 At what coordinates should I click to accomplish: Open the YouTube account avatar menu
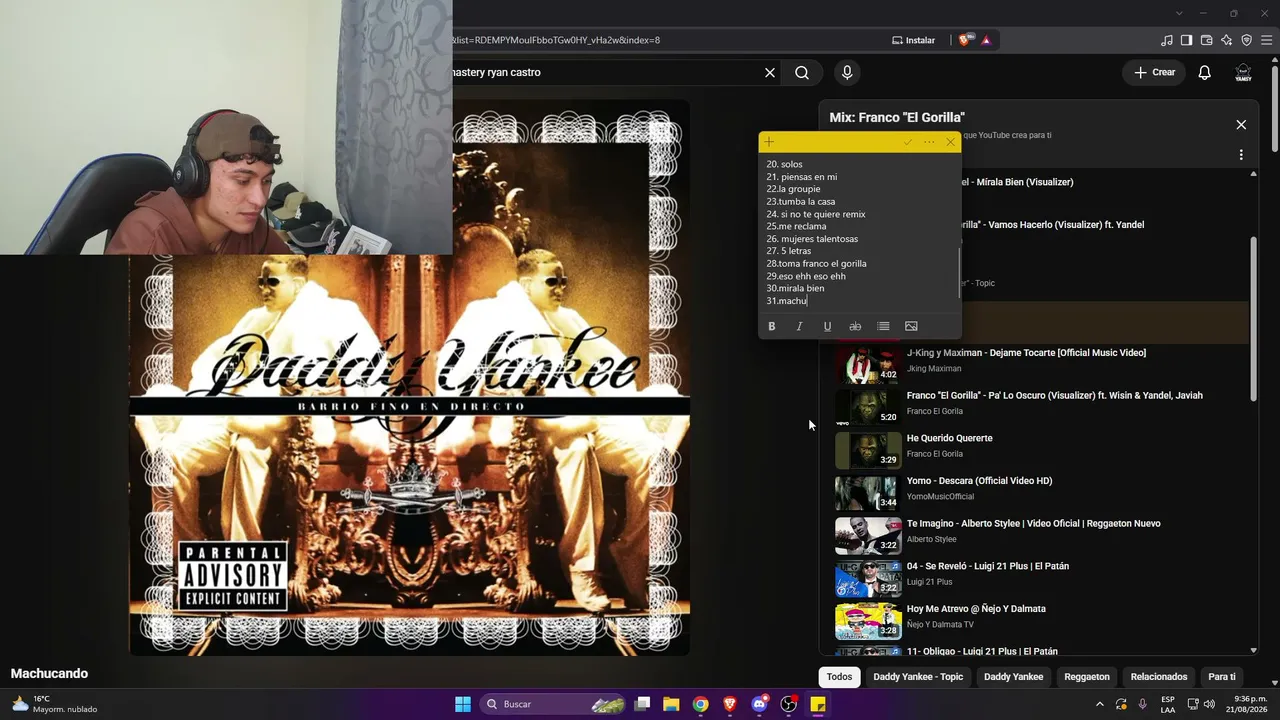tap(1243, 72)
